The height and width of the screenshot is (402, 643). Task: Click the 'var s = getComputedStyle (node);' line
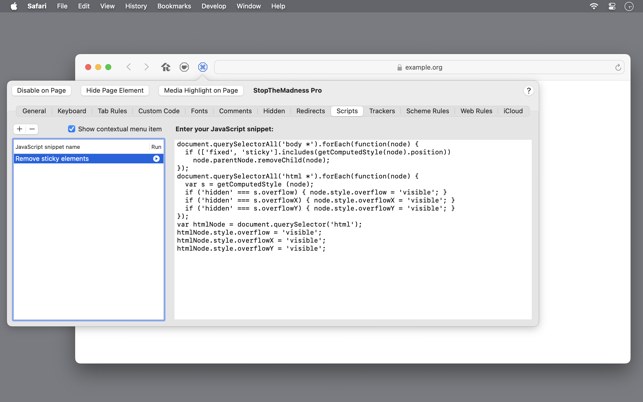pos(249,184)
